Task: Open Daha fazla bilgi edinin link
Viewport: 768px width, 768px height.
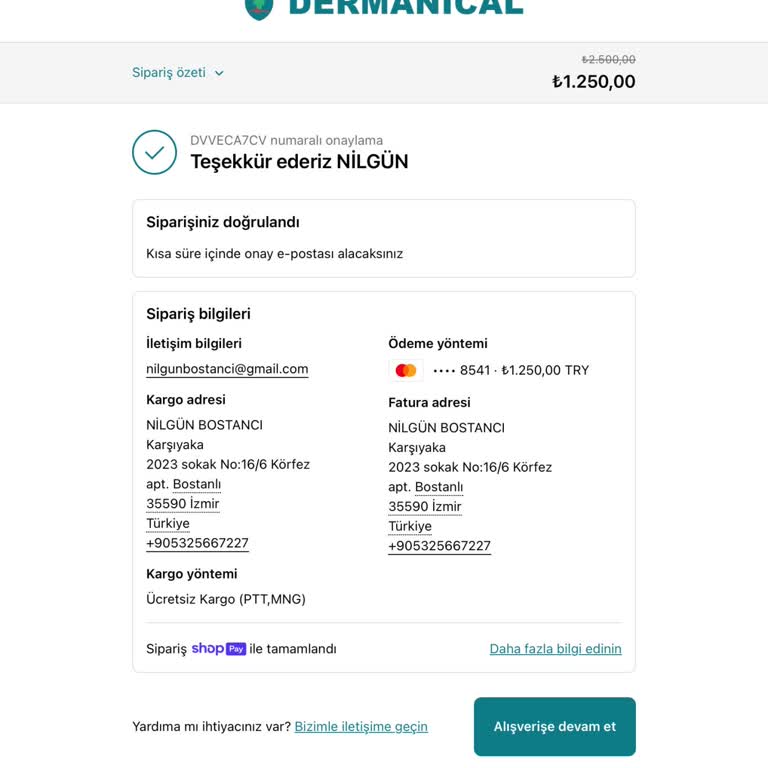Action: pyautogui.click(x=555, y=649)
